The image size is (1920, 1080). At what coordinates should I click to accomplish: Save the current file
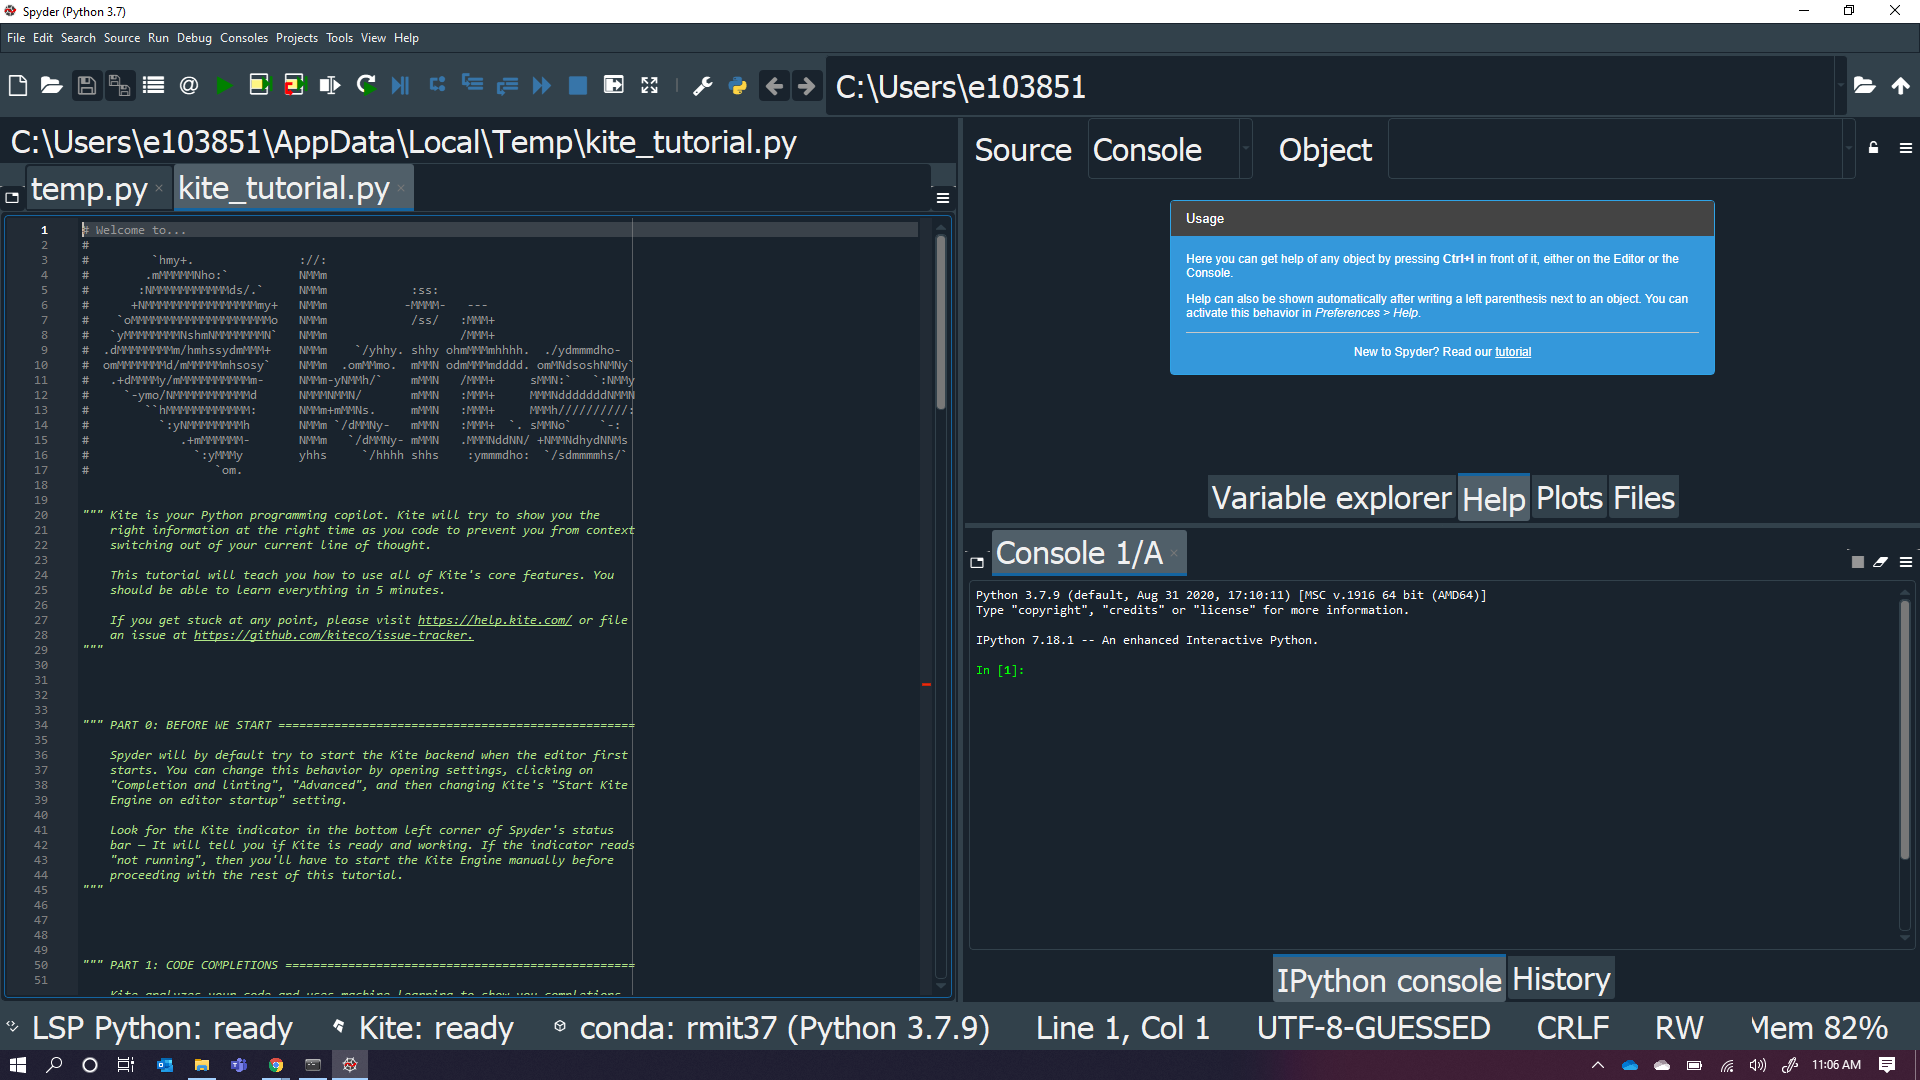[87, 86]
